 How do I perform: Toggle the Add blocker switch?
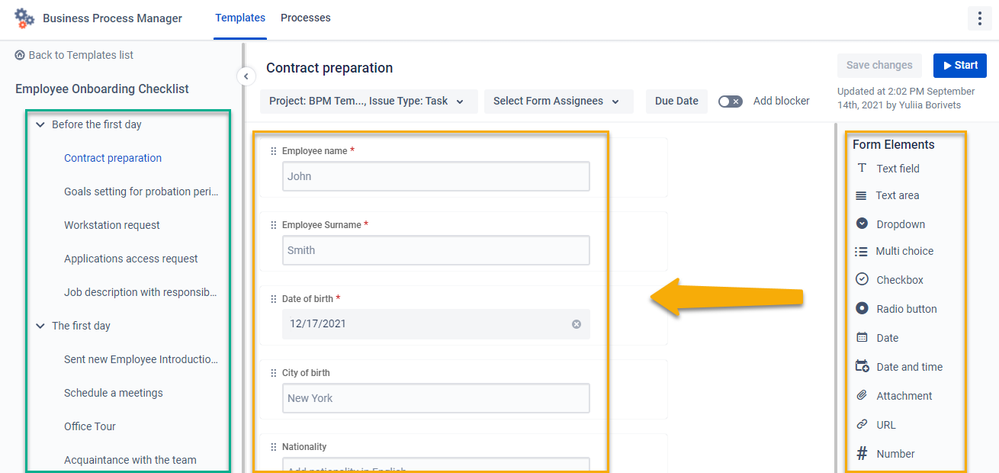tap(730, 101)
